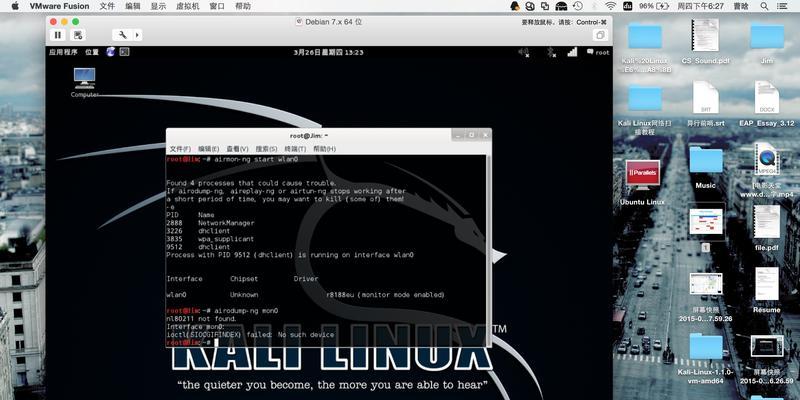Select the Music folder on the desktop
The image size is (800, 400).
(706, 167)
